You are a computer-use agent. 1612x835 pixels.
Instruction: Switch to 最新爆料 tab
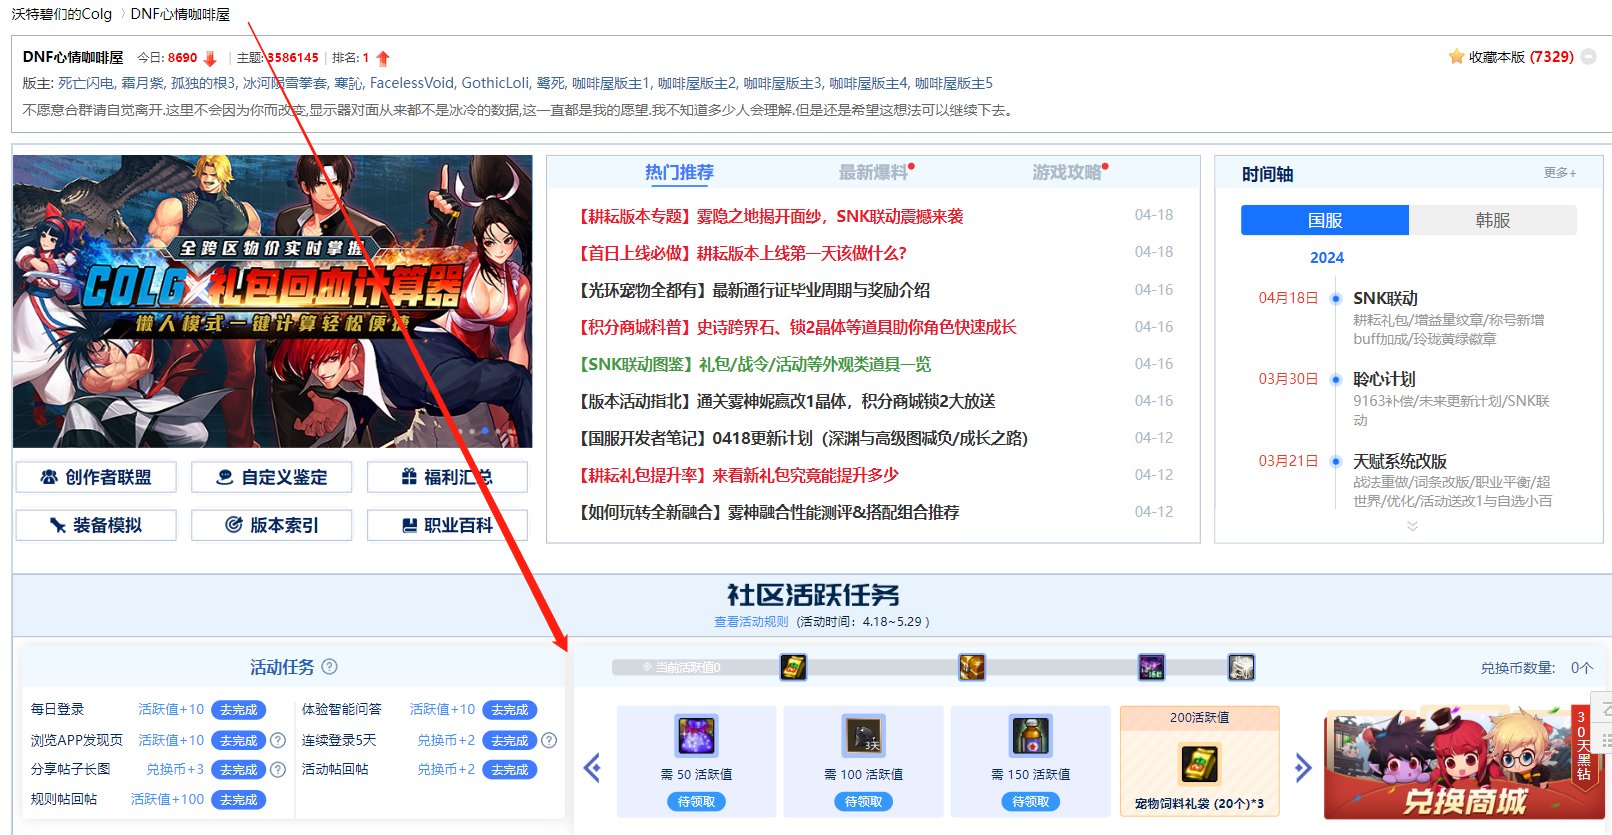873,172
